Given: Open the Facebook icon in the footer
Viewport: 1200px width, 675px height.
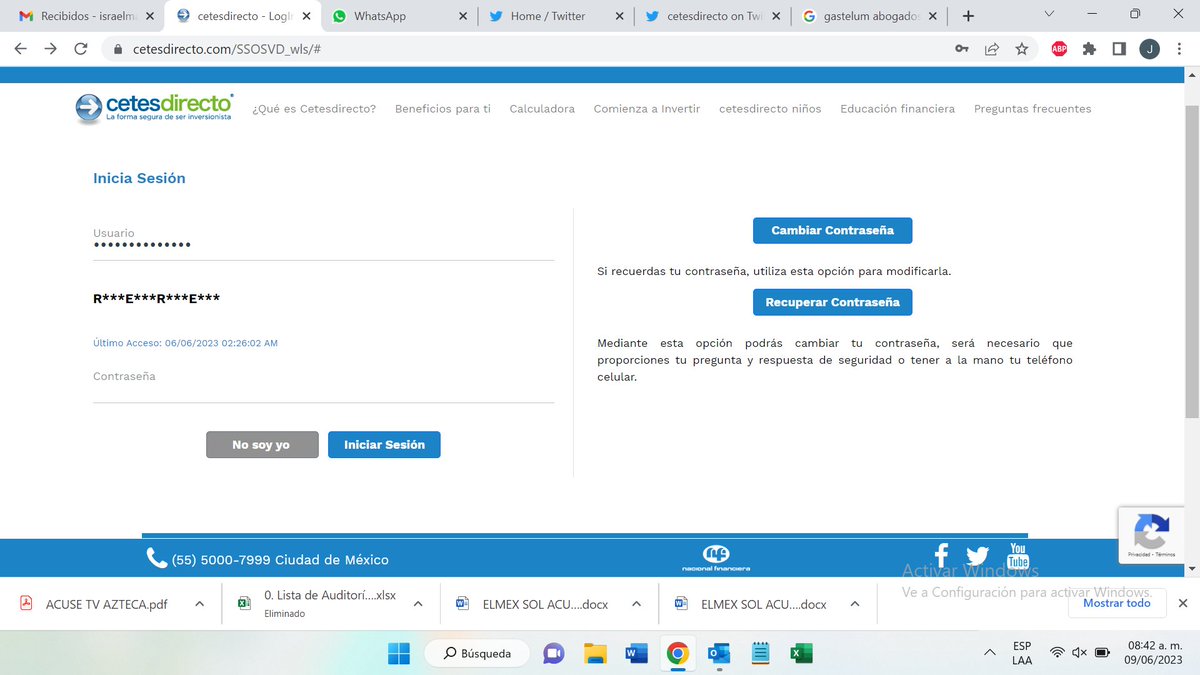Looking at the screenshot, I should pyautogui.click(x=941, y=556).
